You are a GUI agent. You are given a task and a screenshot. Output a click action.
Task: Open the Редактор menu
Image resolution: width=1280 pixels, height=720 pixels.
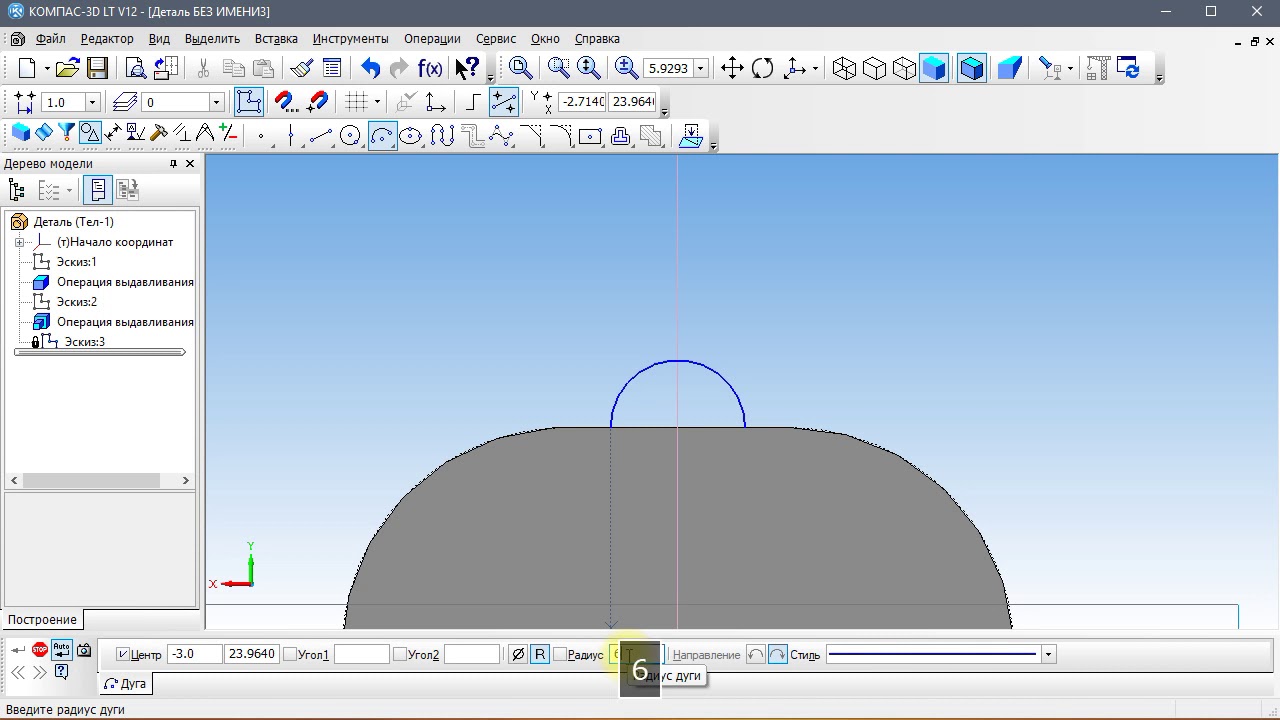coord(107,39)
